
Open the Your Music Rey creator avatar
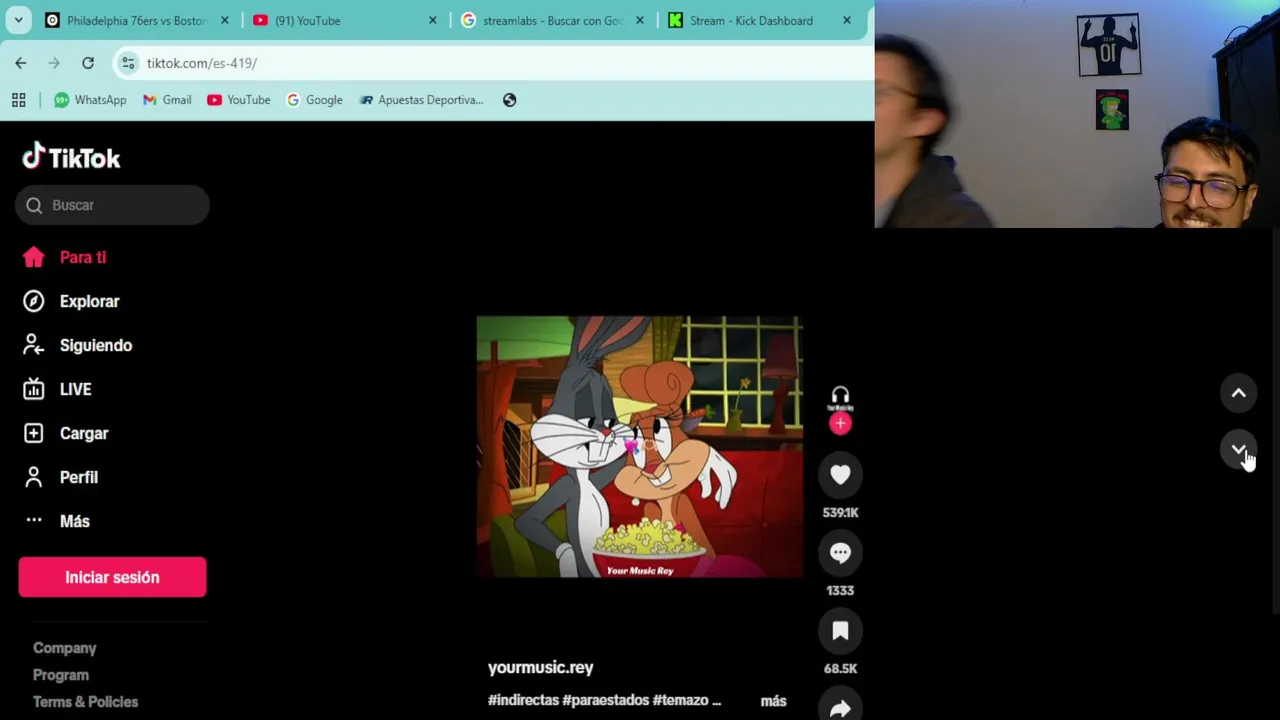[840, 398]
